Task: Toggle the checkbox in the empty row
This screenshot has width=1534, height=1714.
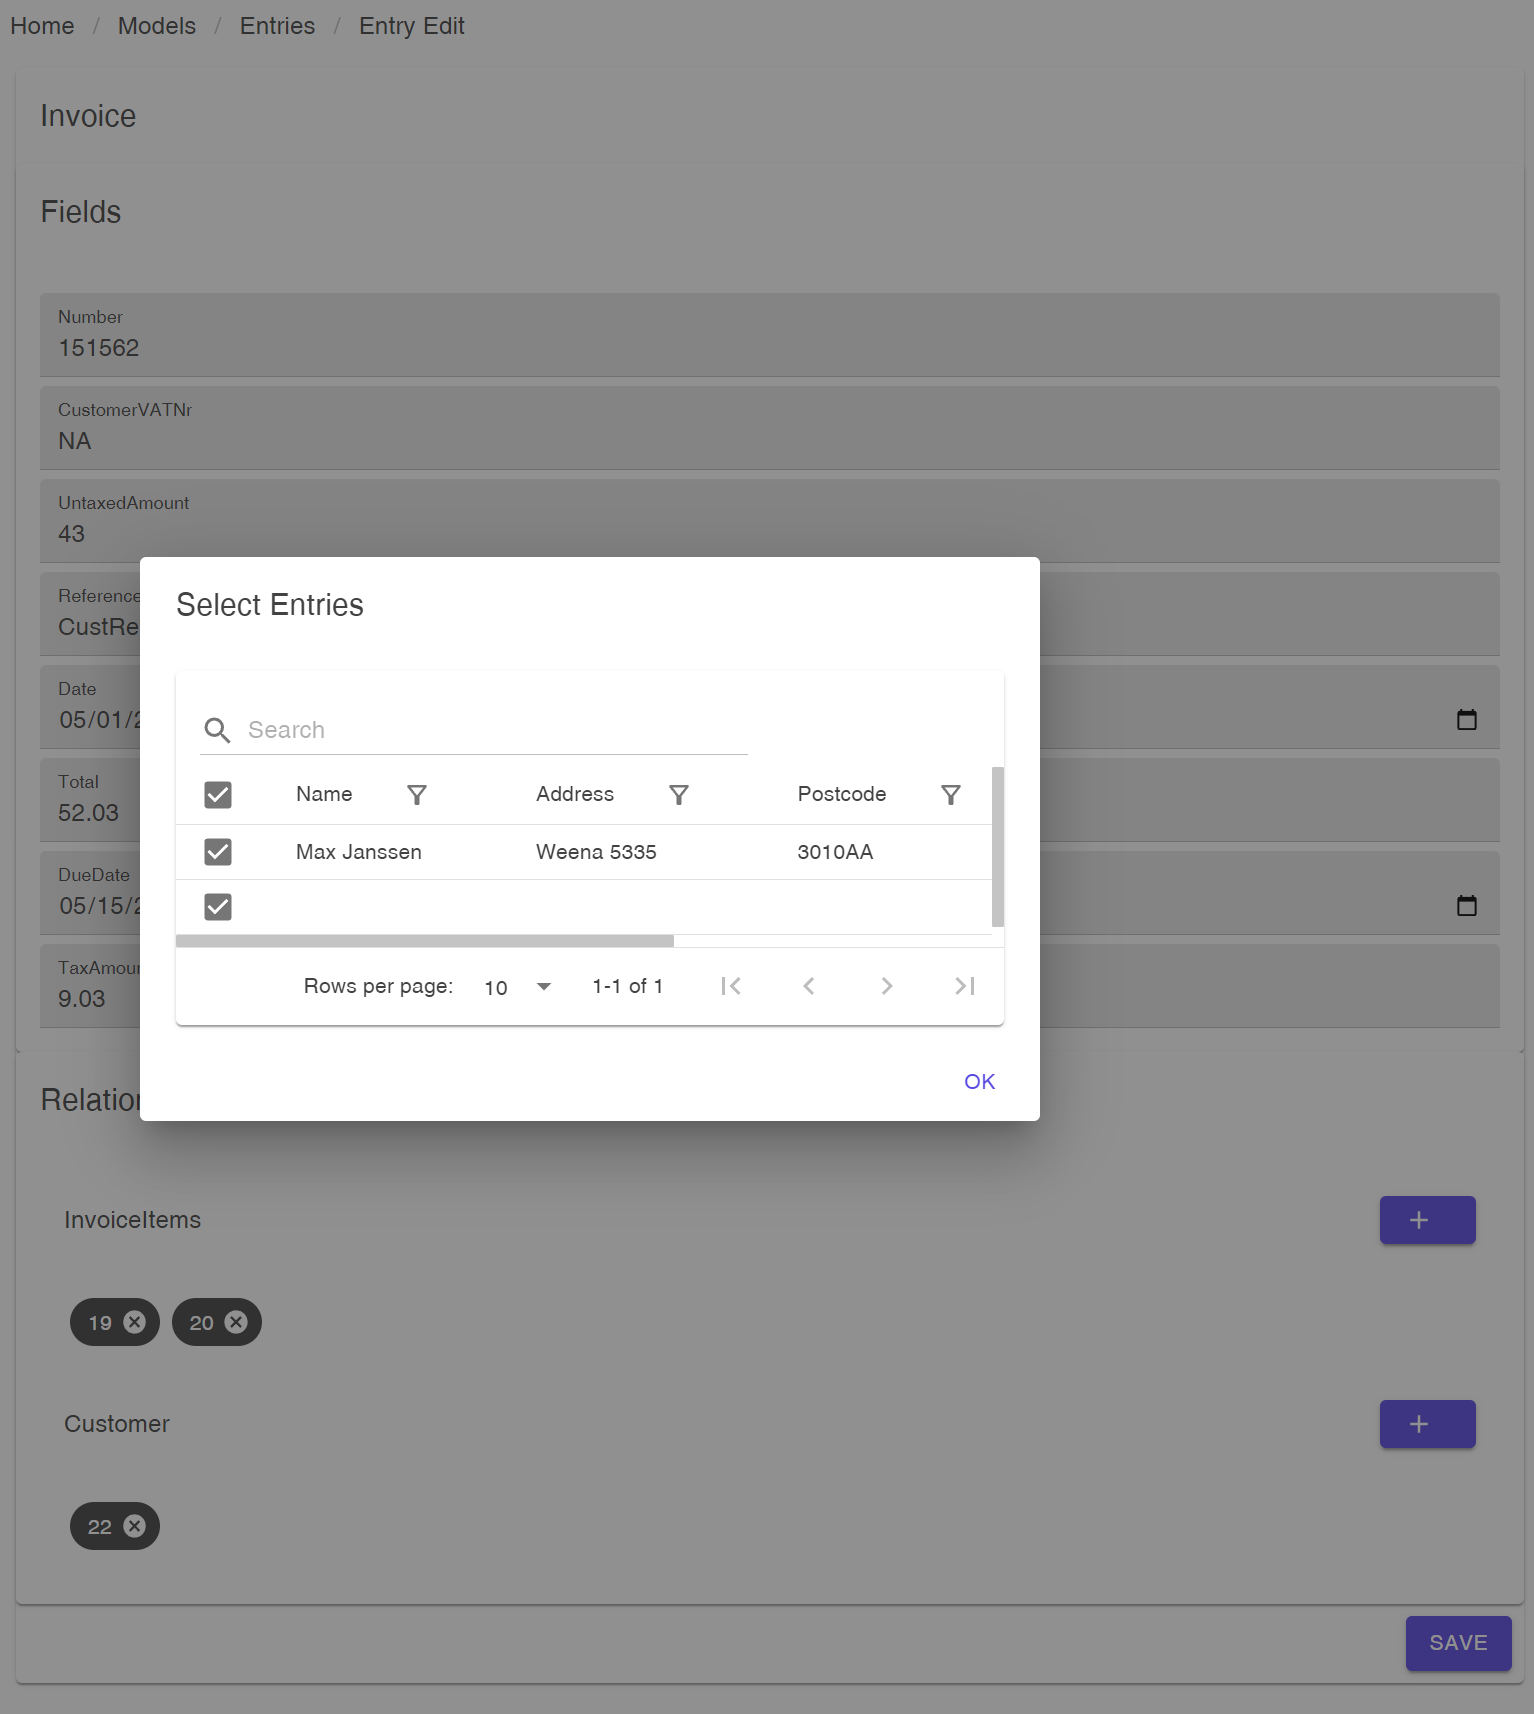Action: 218,907
